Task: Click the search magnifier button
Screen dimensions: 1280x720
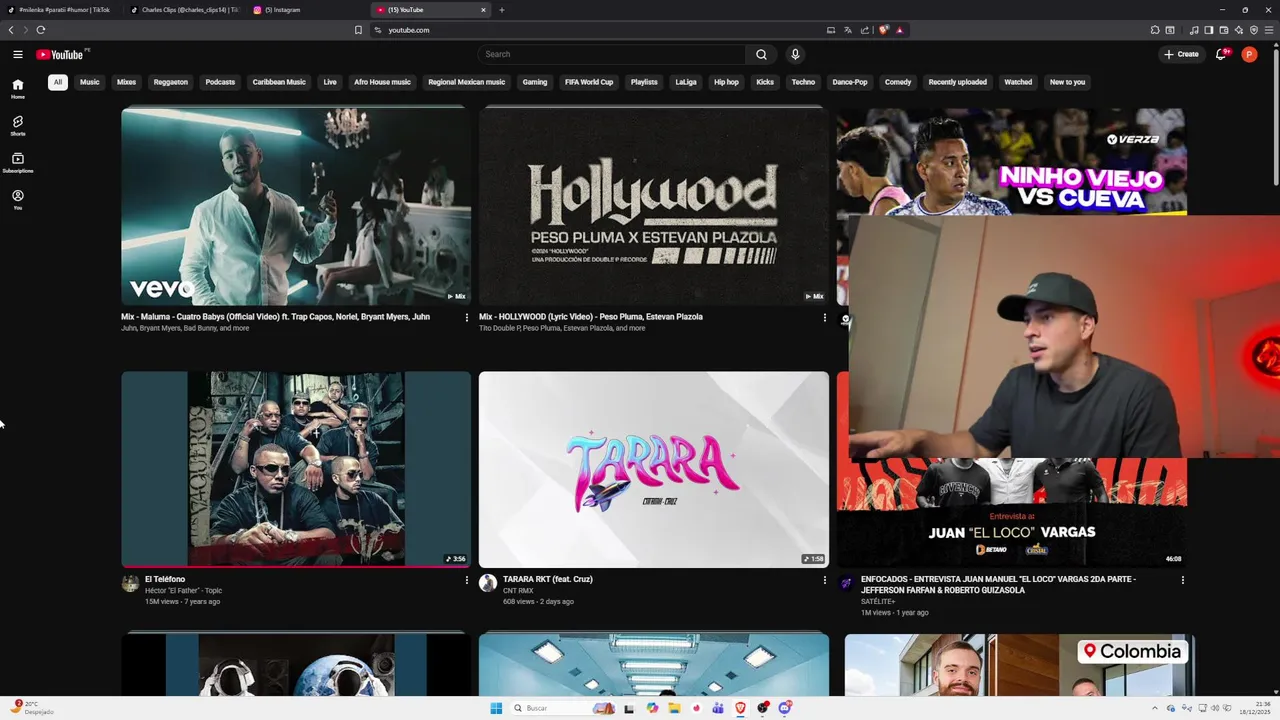Action: pos(761,54)
